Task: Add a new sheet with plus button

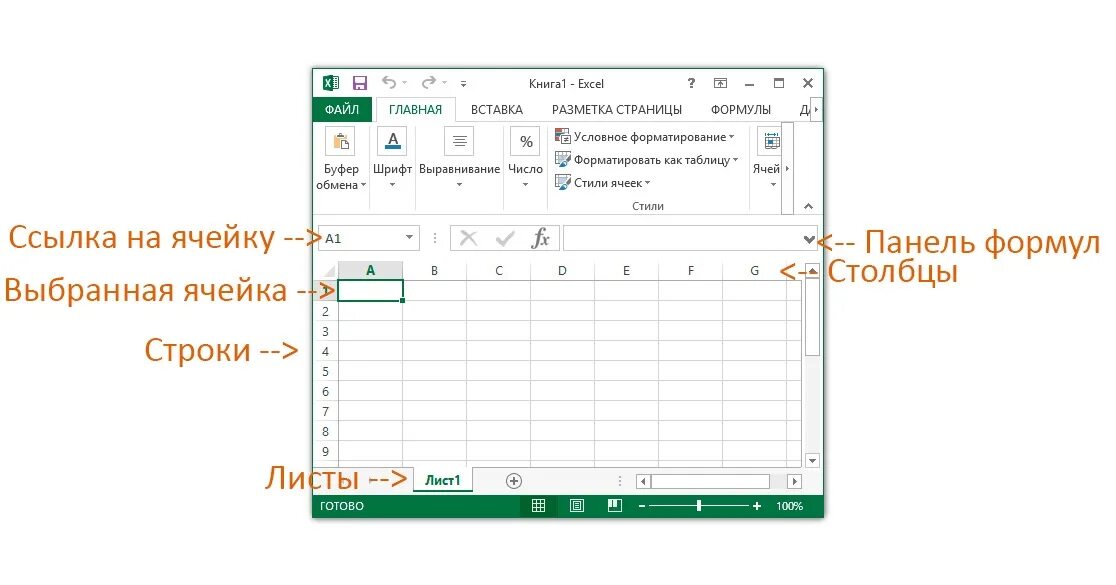Action: coord(514,481)
